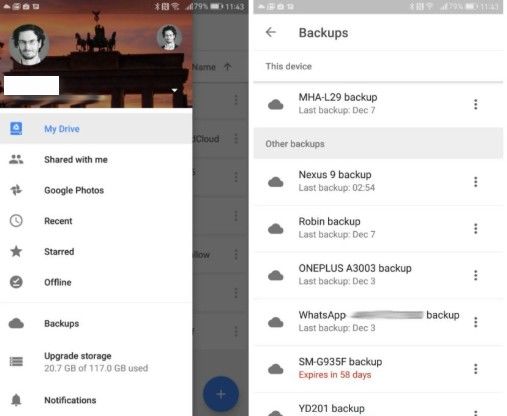Viewport: 507px width, 416px height.
Task: Tap the blue plus floating button
Action: tap(221, 394)
